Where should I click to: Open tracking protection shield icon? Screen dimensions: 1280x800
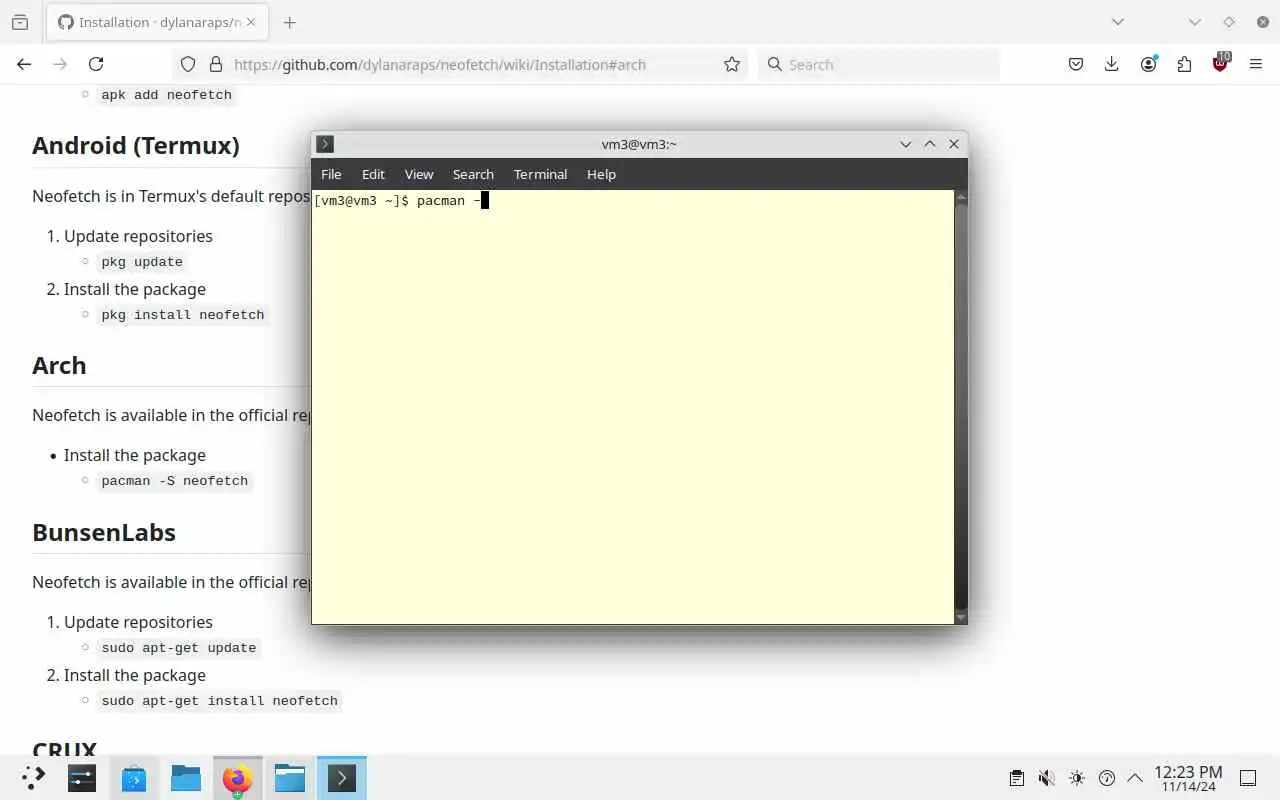pos(188,64)
